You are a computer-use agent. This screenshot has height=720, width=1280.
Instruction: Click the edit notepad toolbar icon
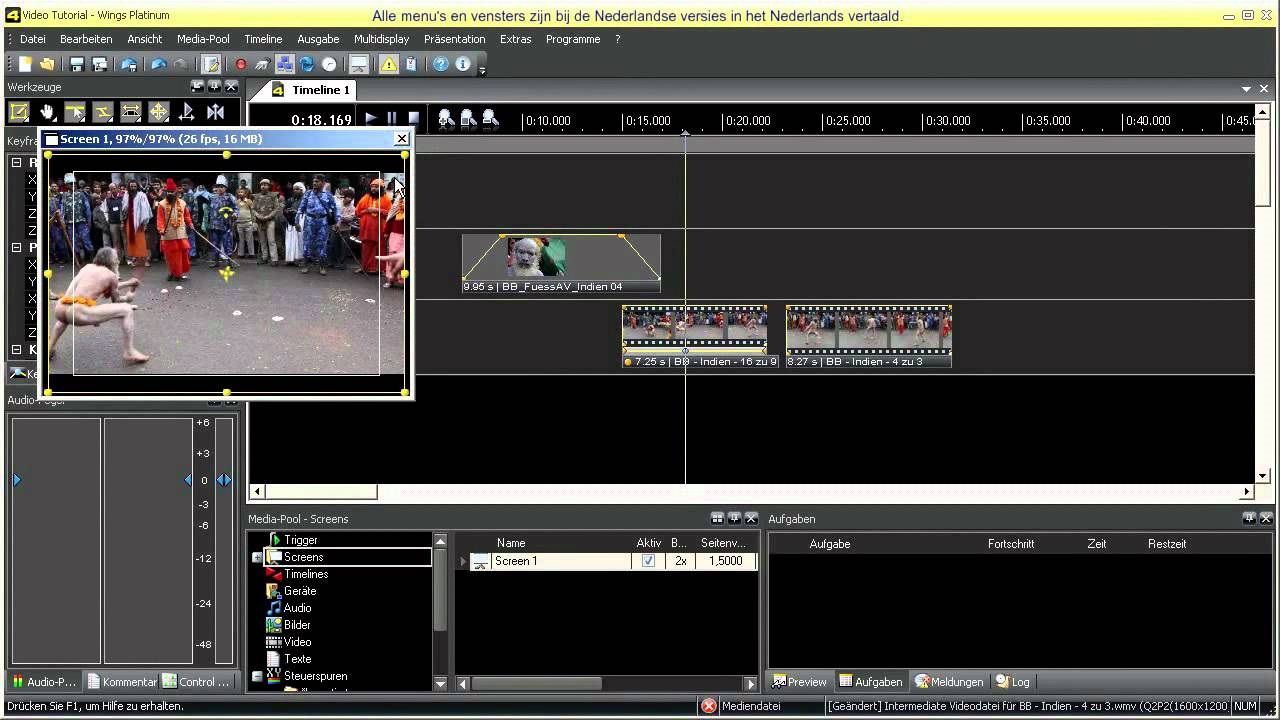click(211, 64)
